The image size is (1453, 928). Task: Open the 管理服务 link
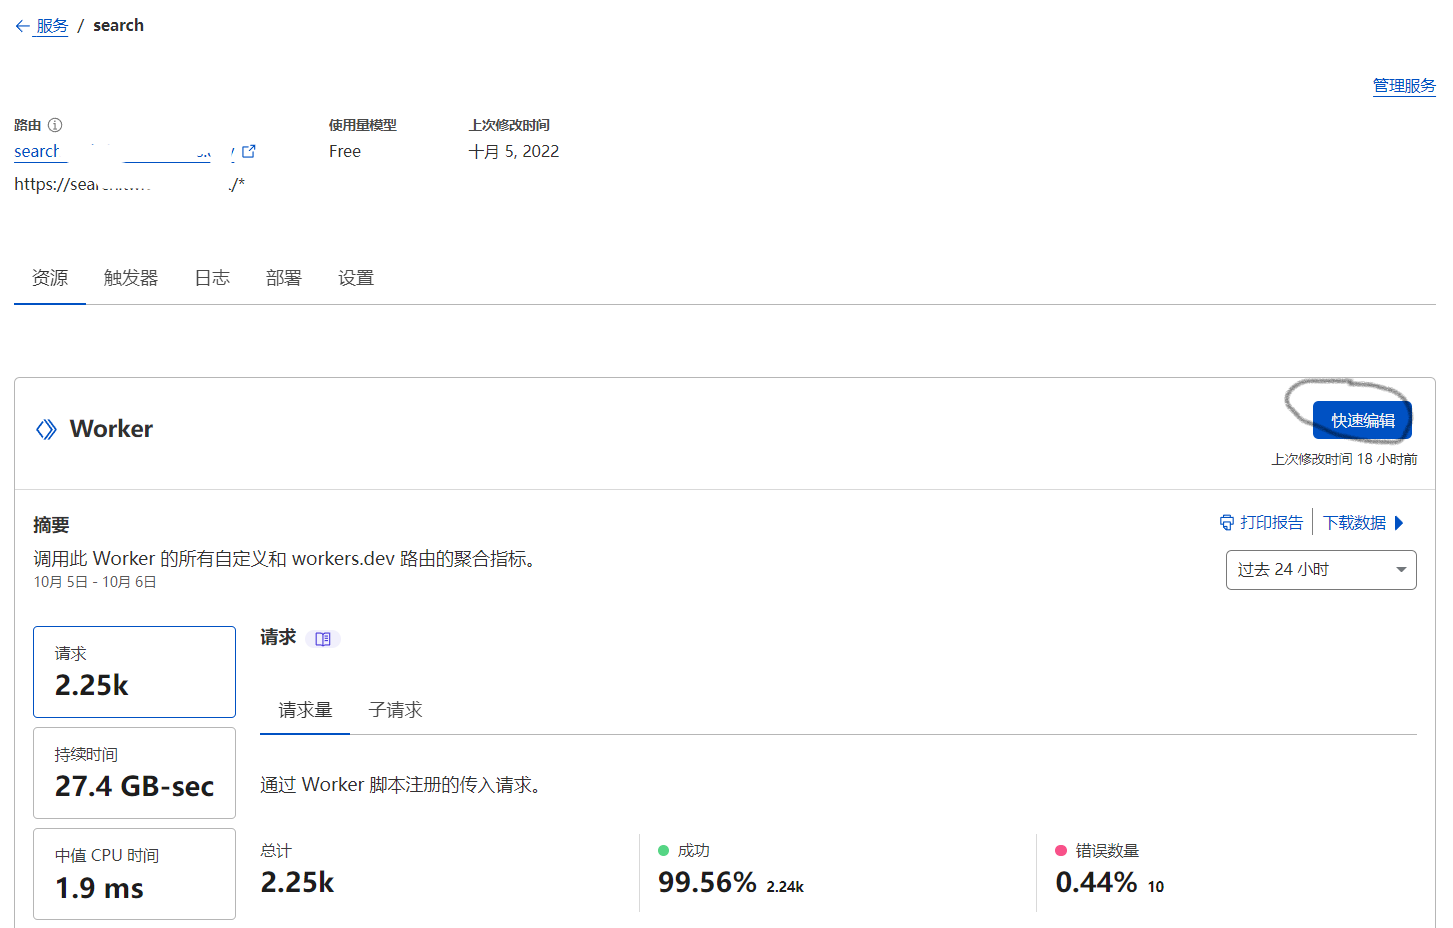coord(1404,86)
